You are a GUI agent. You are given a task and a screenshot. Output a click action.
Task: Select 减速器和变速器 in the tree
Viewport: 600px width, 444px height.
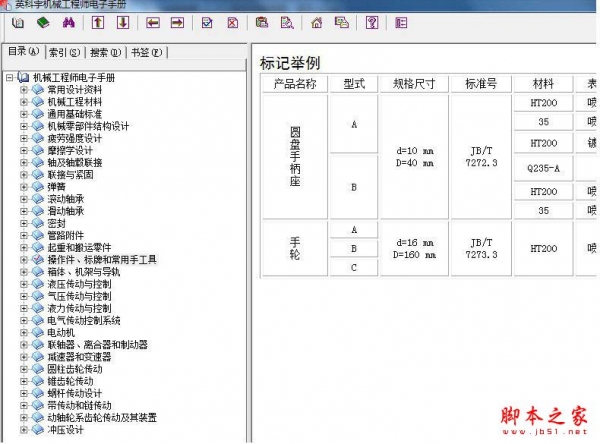[x=79, y=357]
